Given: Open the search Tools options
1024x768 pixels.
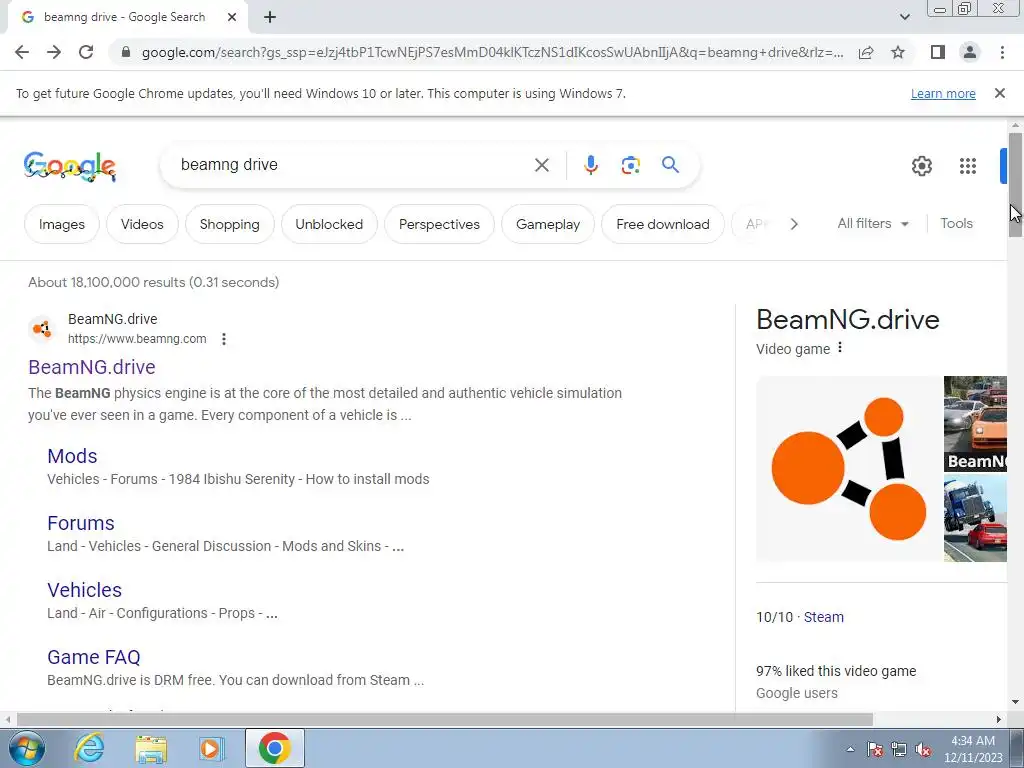Looking at the screenshot, I should coord(956,223).
